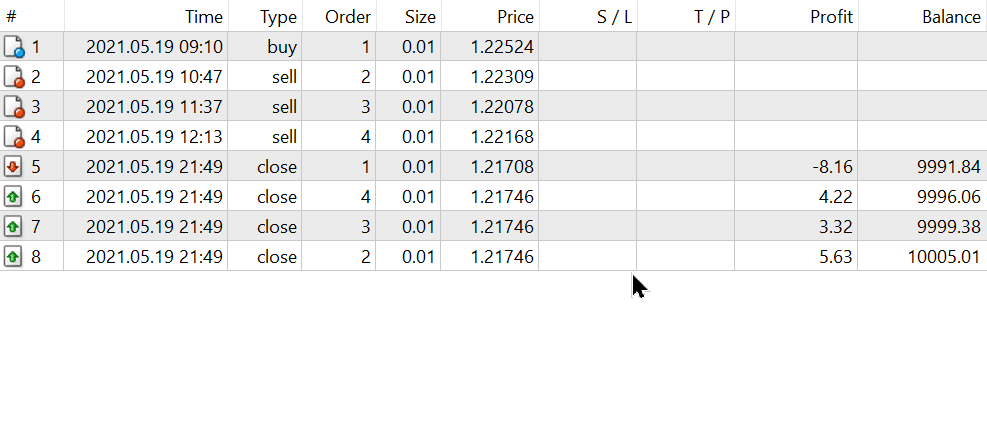Click the green close icon in row 8
Viewport: 987px width, 438px height.
[14, 256]
